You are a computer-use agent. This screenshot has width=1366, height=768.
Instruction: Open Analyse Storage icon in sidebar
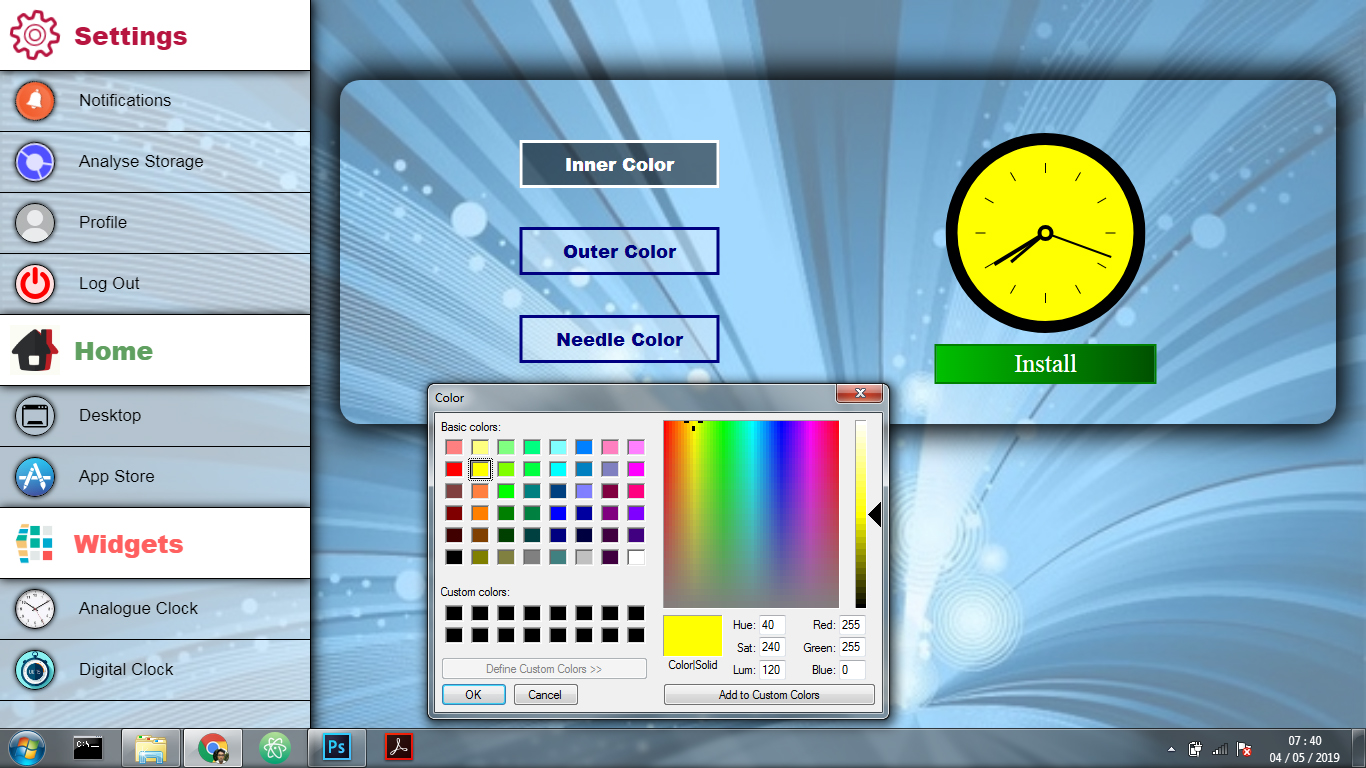click(35, 161)
